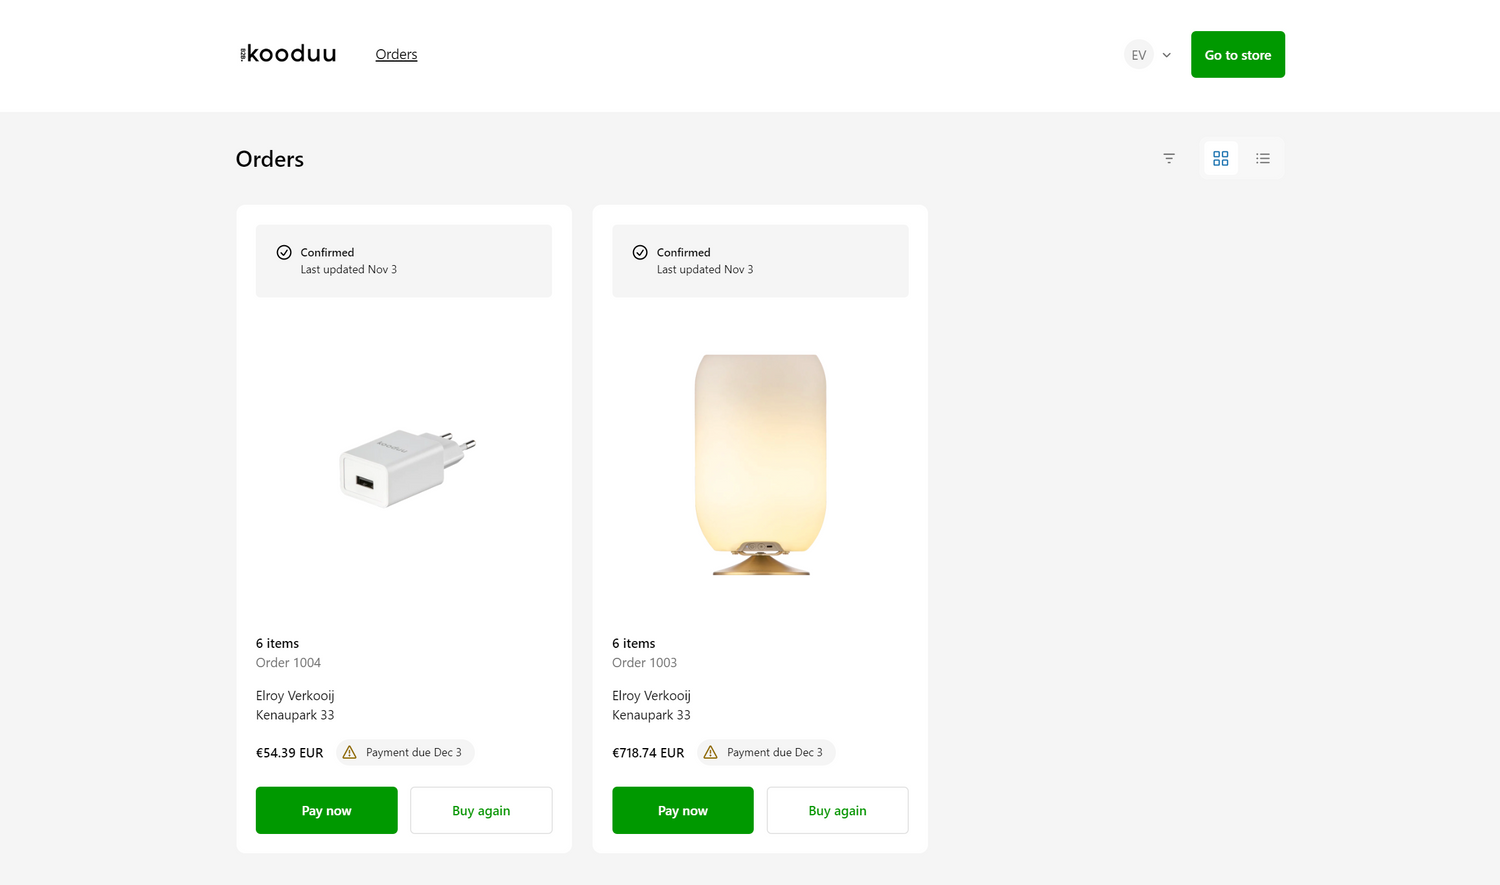
Task: Buy again the USB charger order
Action: click(x=481, y=810)
